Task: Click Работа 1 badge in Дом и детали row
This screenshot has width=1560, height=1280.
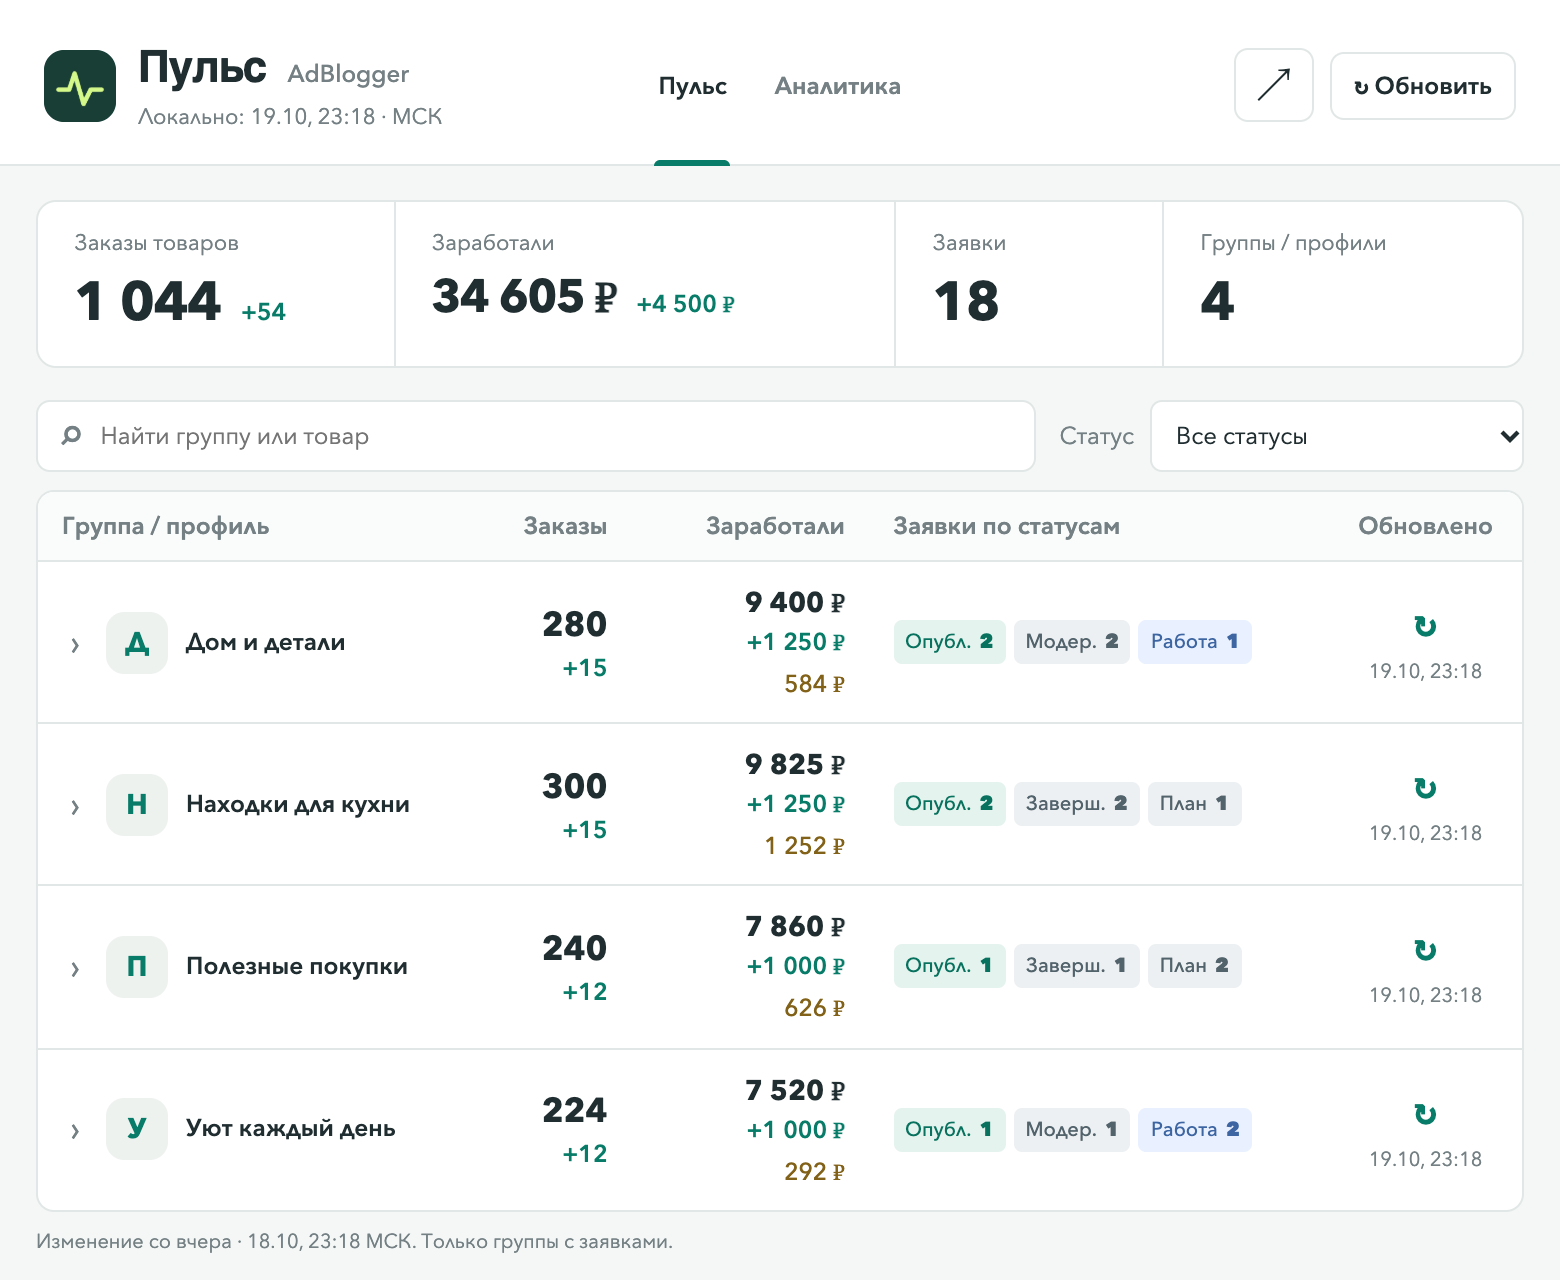Action: (x=1195, y=642)
